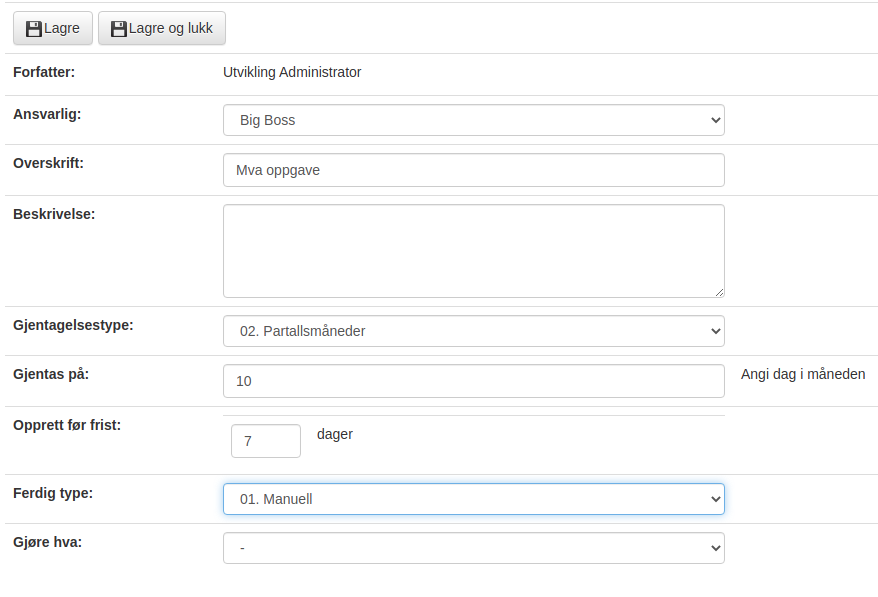Click the Overskrift label
This screenshot has width=878, height=597.
48,163
